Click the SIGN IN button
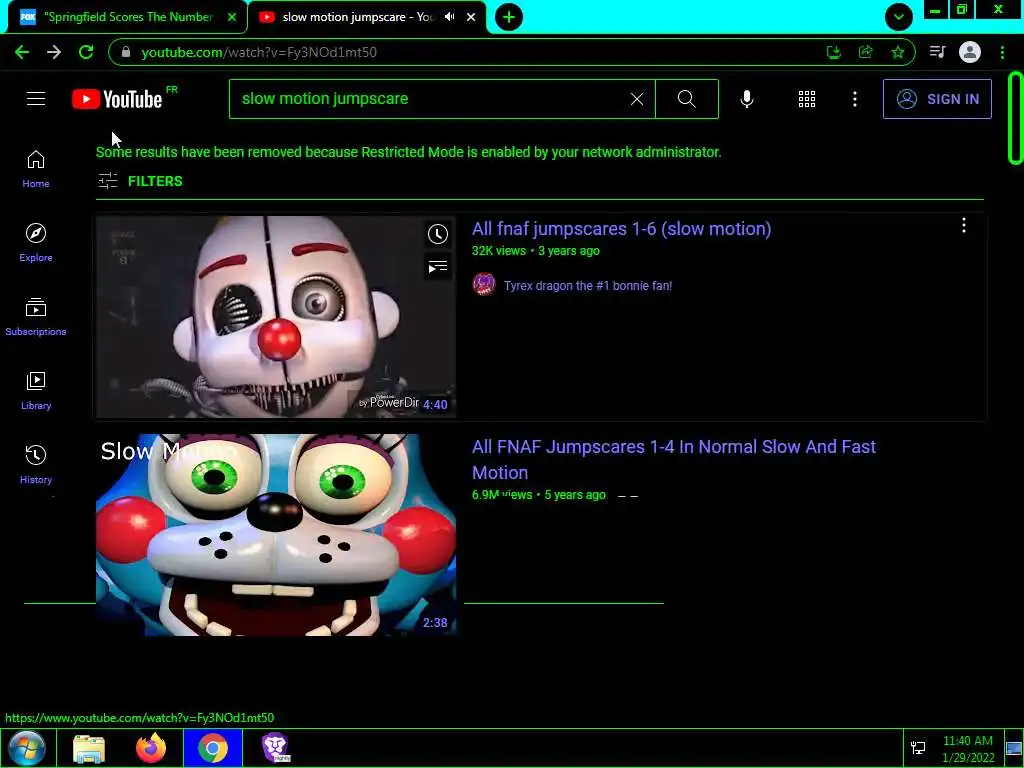The height and width of the screenshot is (768, 1024). pos(937,99)
